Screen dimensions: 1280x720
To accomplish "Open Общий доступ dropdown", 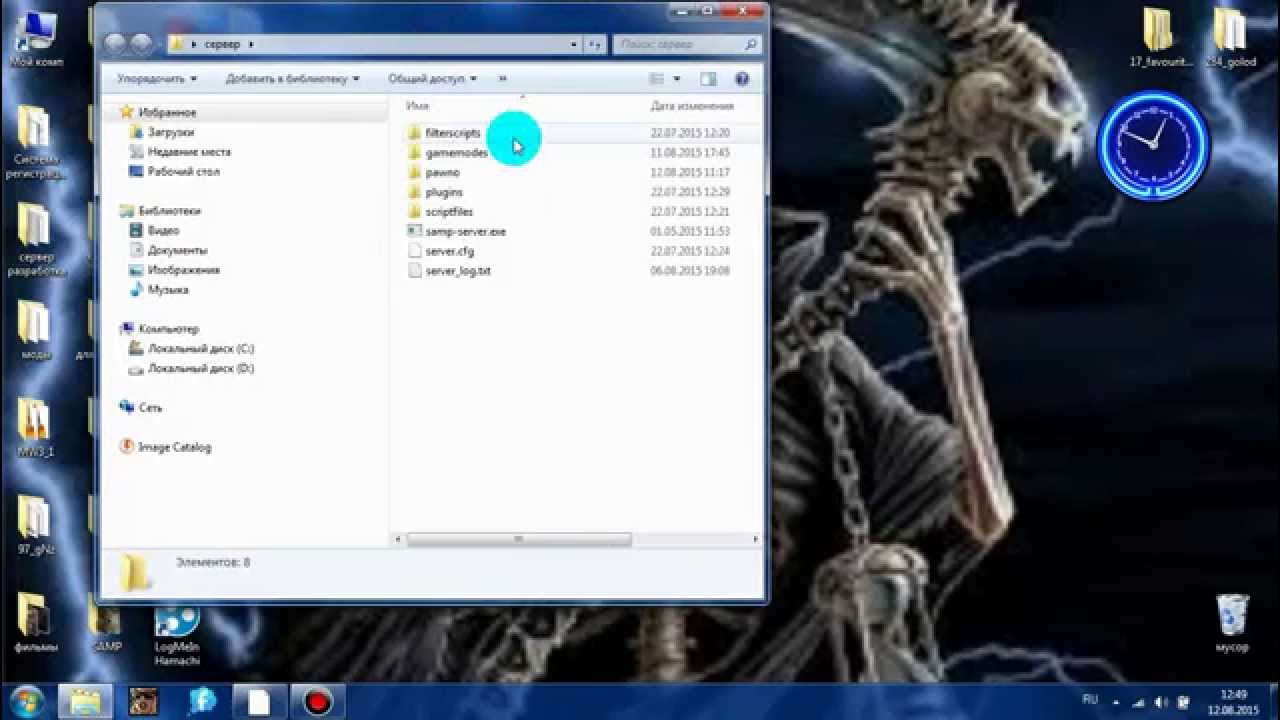I will click(432, 78).
